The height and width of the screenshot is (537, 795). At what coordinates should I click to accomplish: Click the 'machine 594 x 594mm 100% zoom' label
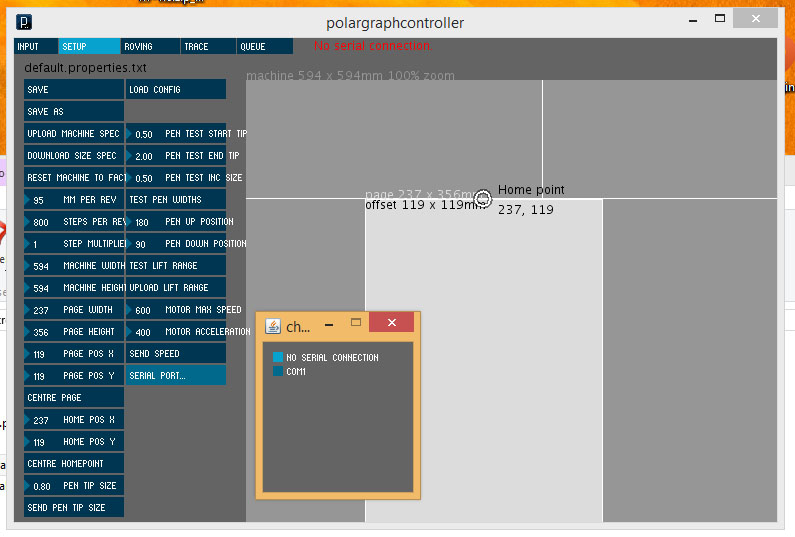pos(350,76)
